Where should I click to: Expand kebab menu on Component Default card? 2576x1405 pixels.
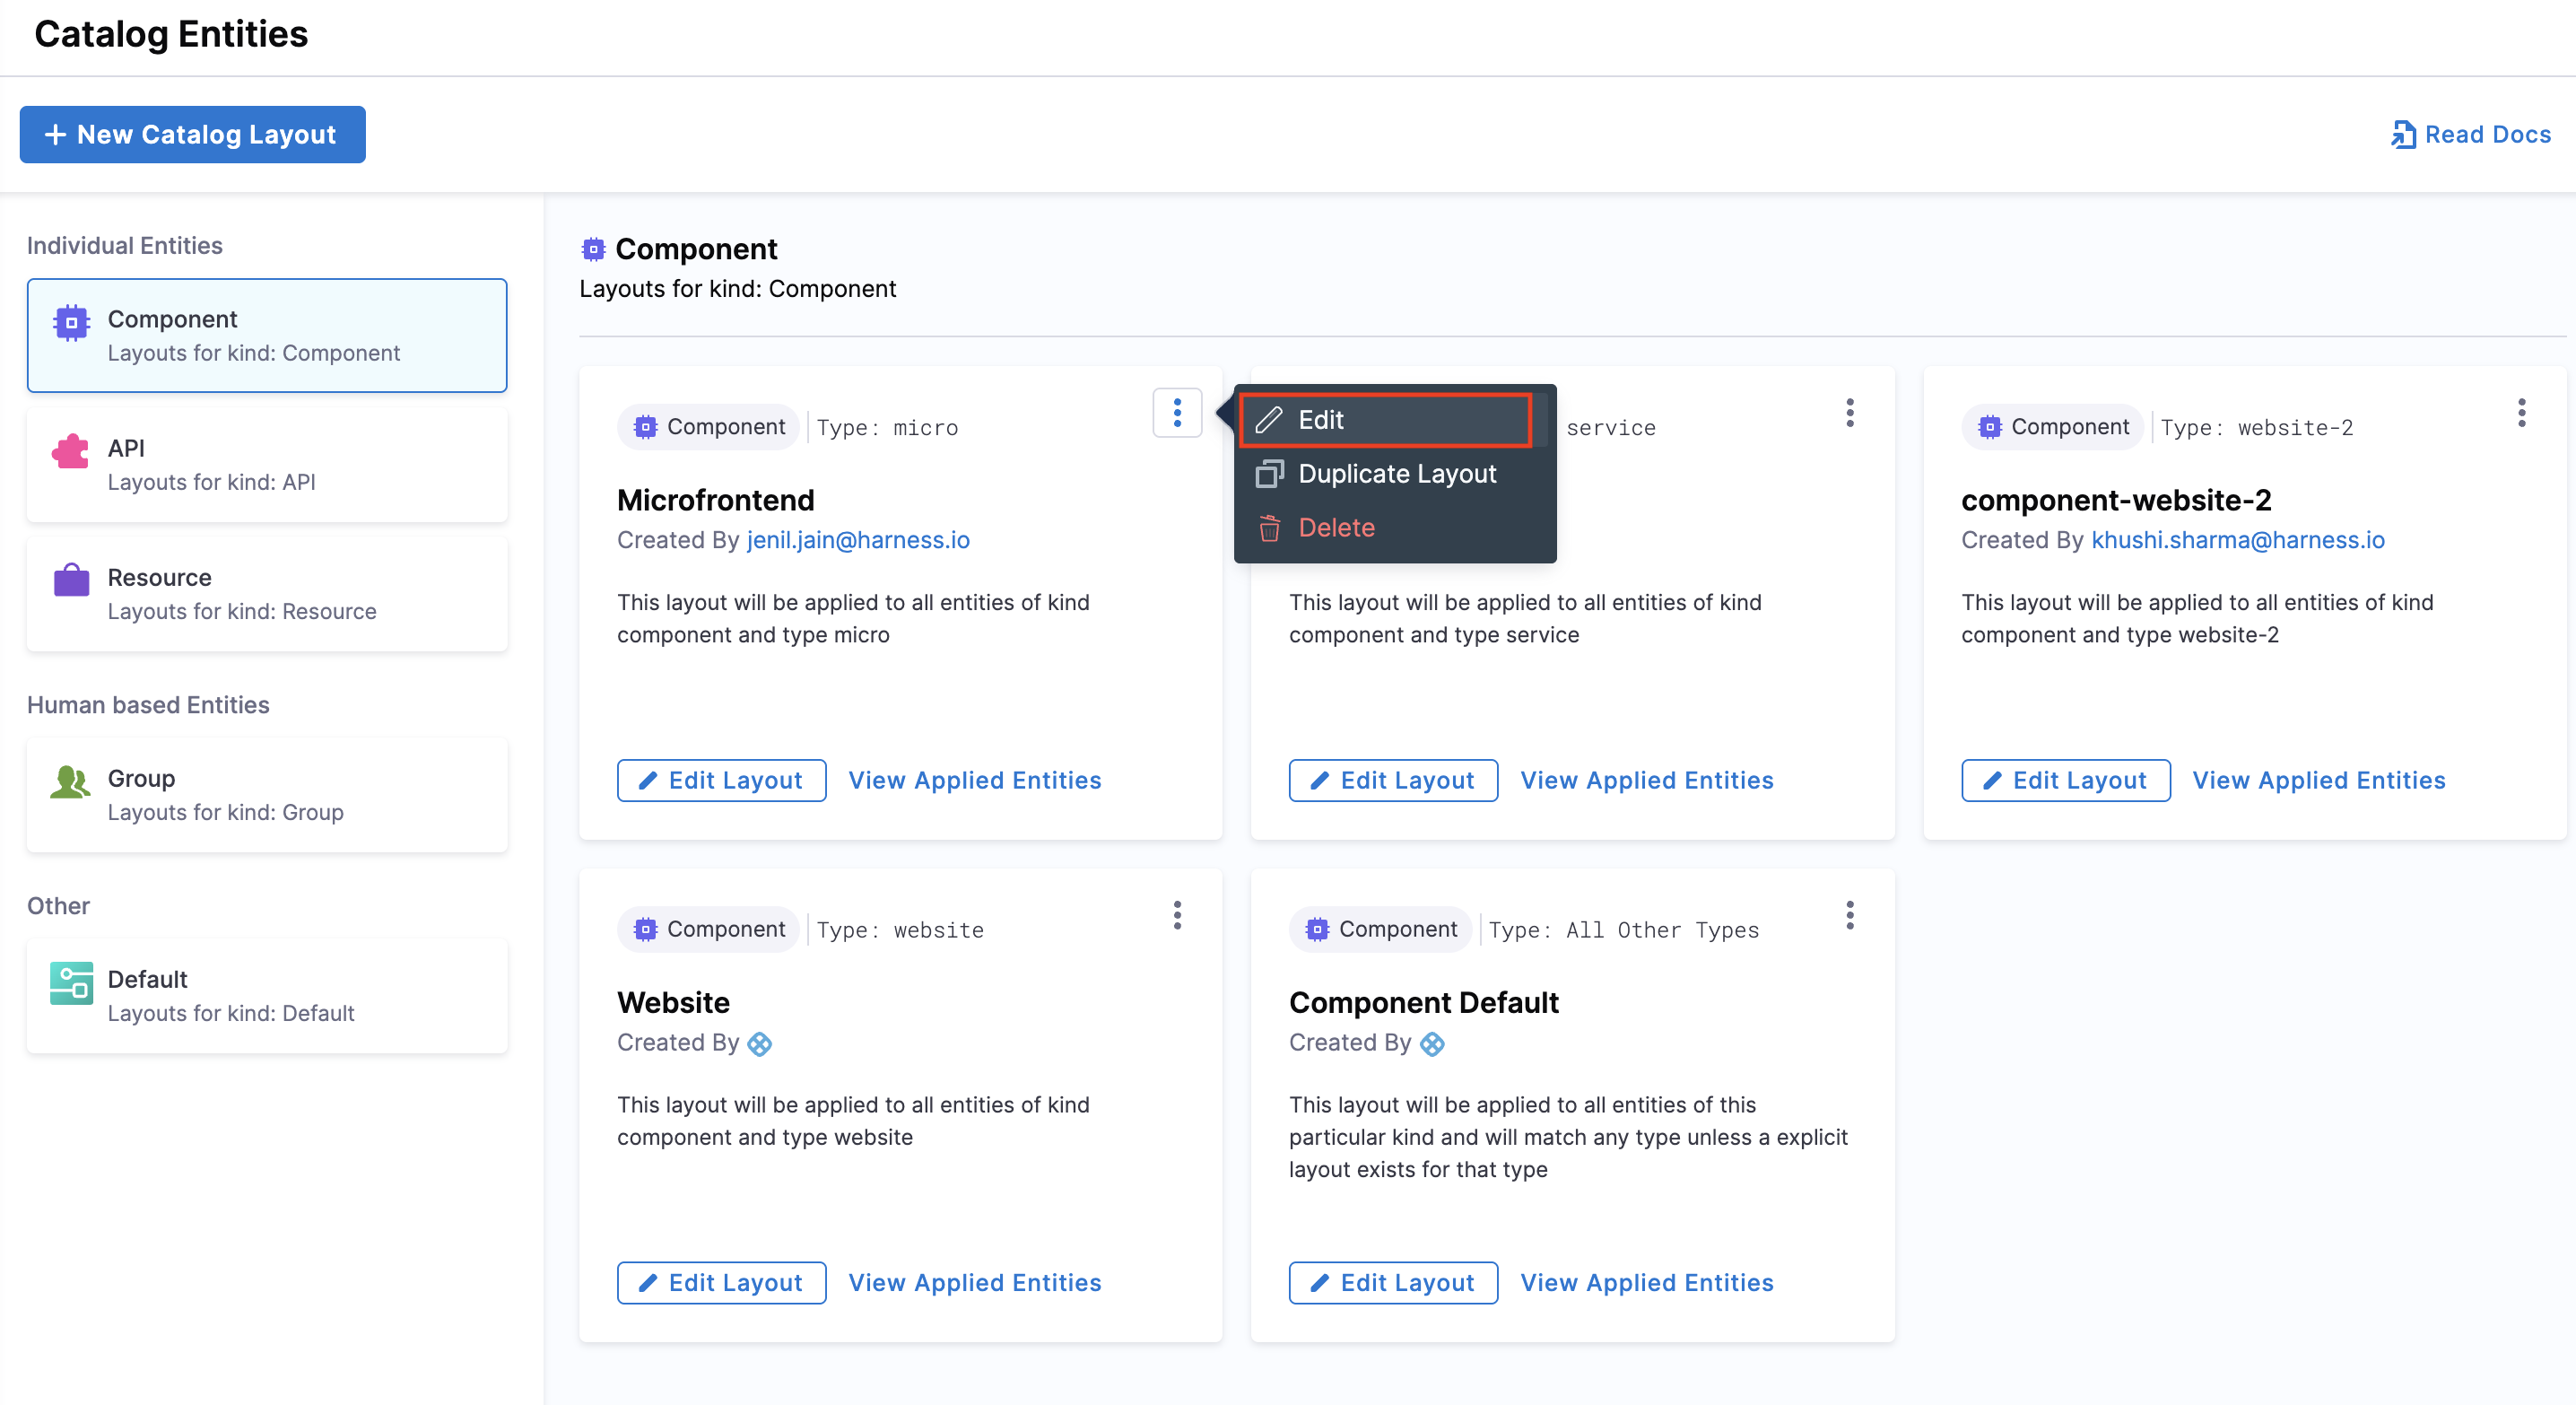coord(1849,915)
